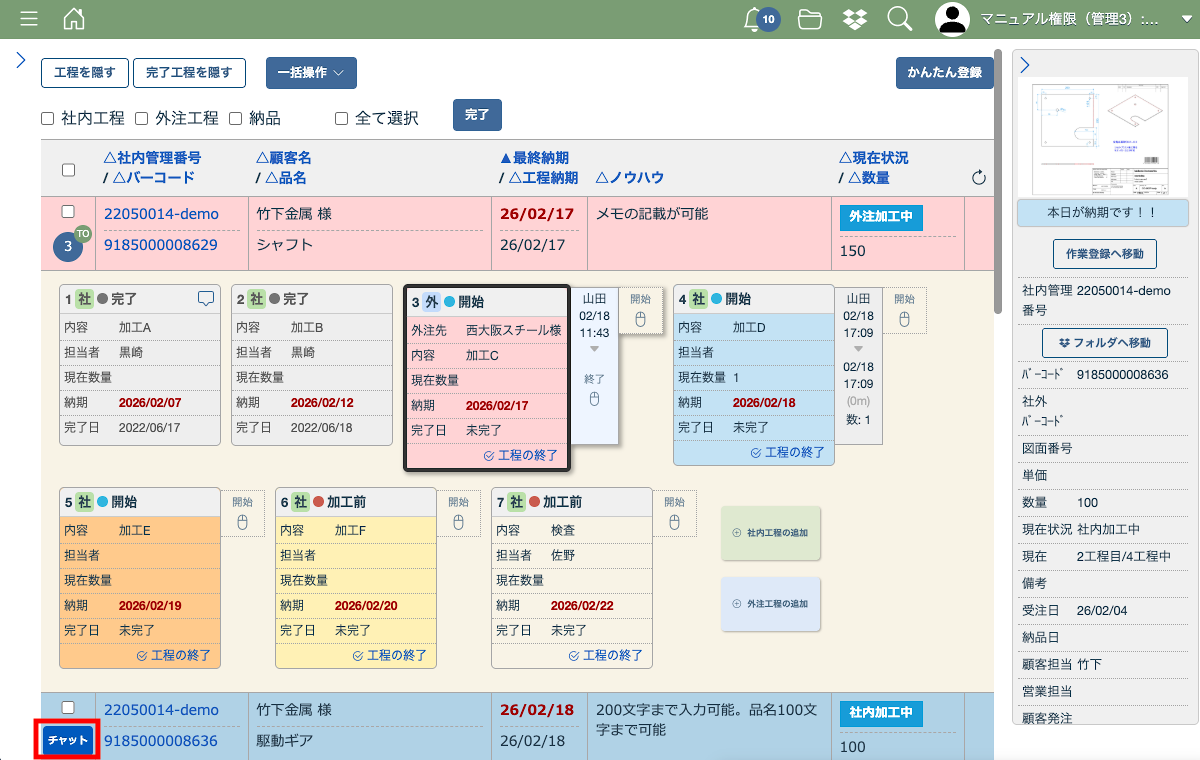Click the green 社内工程の追加 tile
The height and width of the screenshot is (760, 1200).
click(x=770, y=534)
